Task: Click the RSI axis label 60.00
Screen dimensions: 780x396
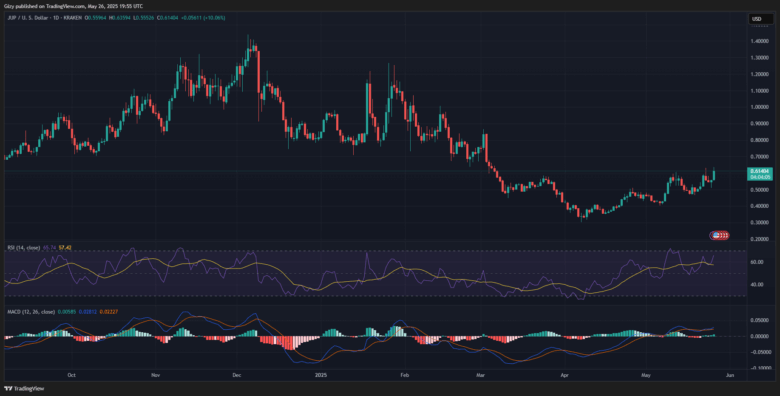Action: 757,261
